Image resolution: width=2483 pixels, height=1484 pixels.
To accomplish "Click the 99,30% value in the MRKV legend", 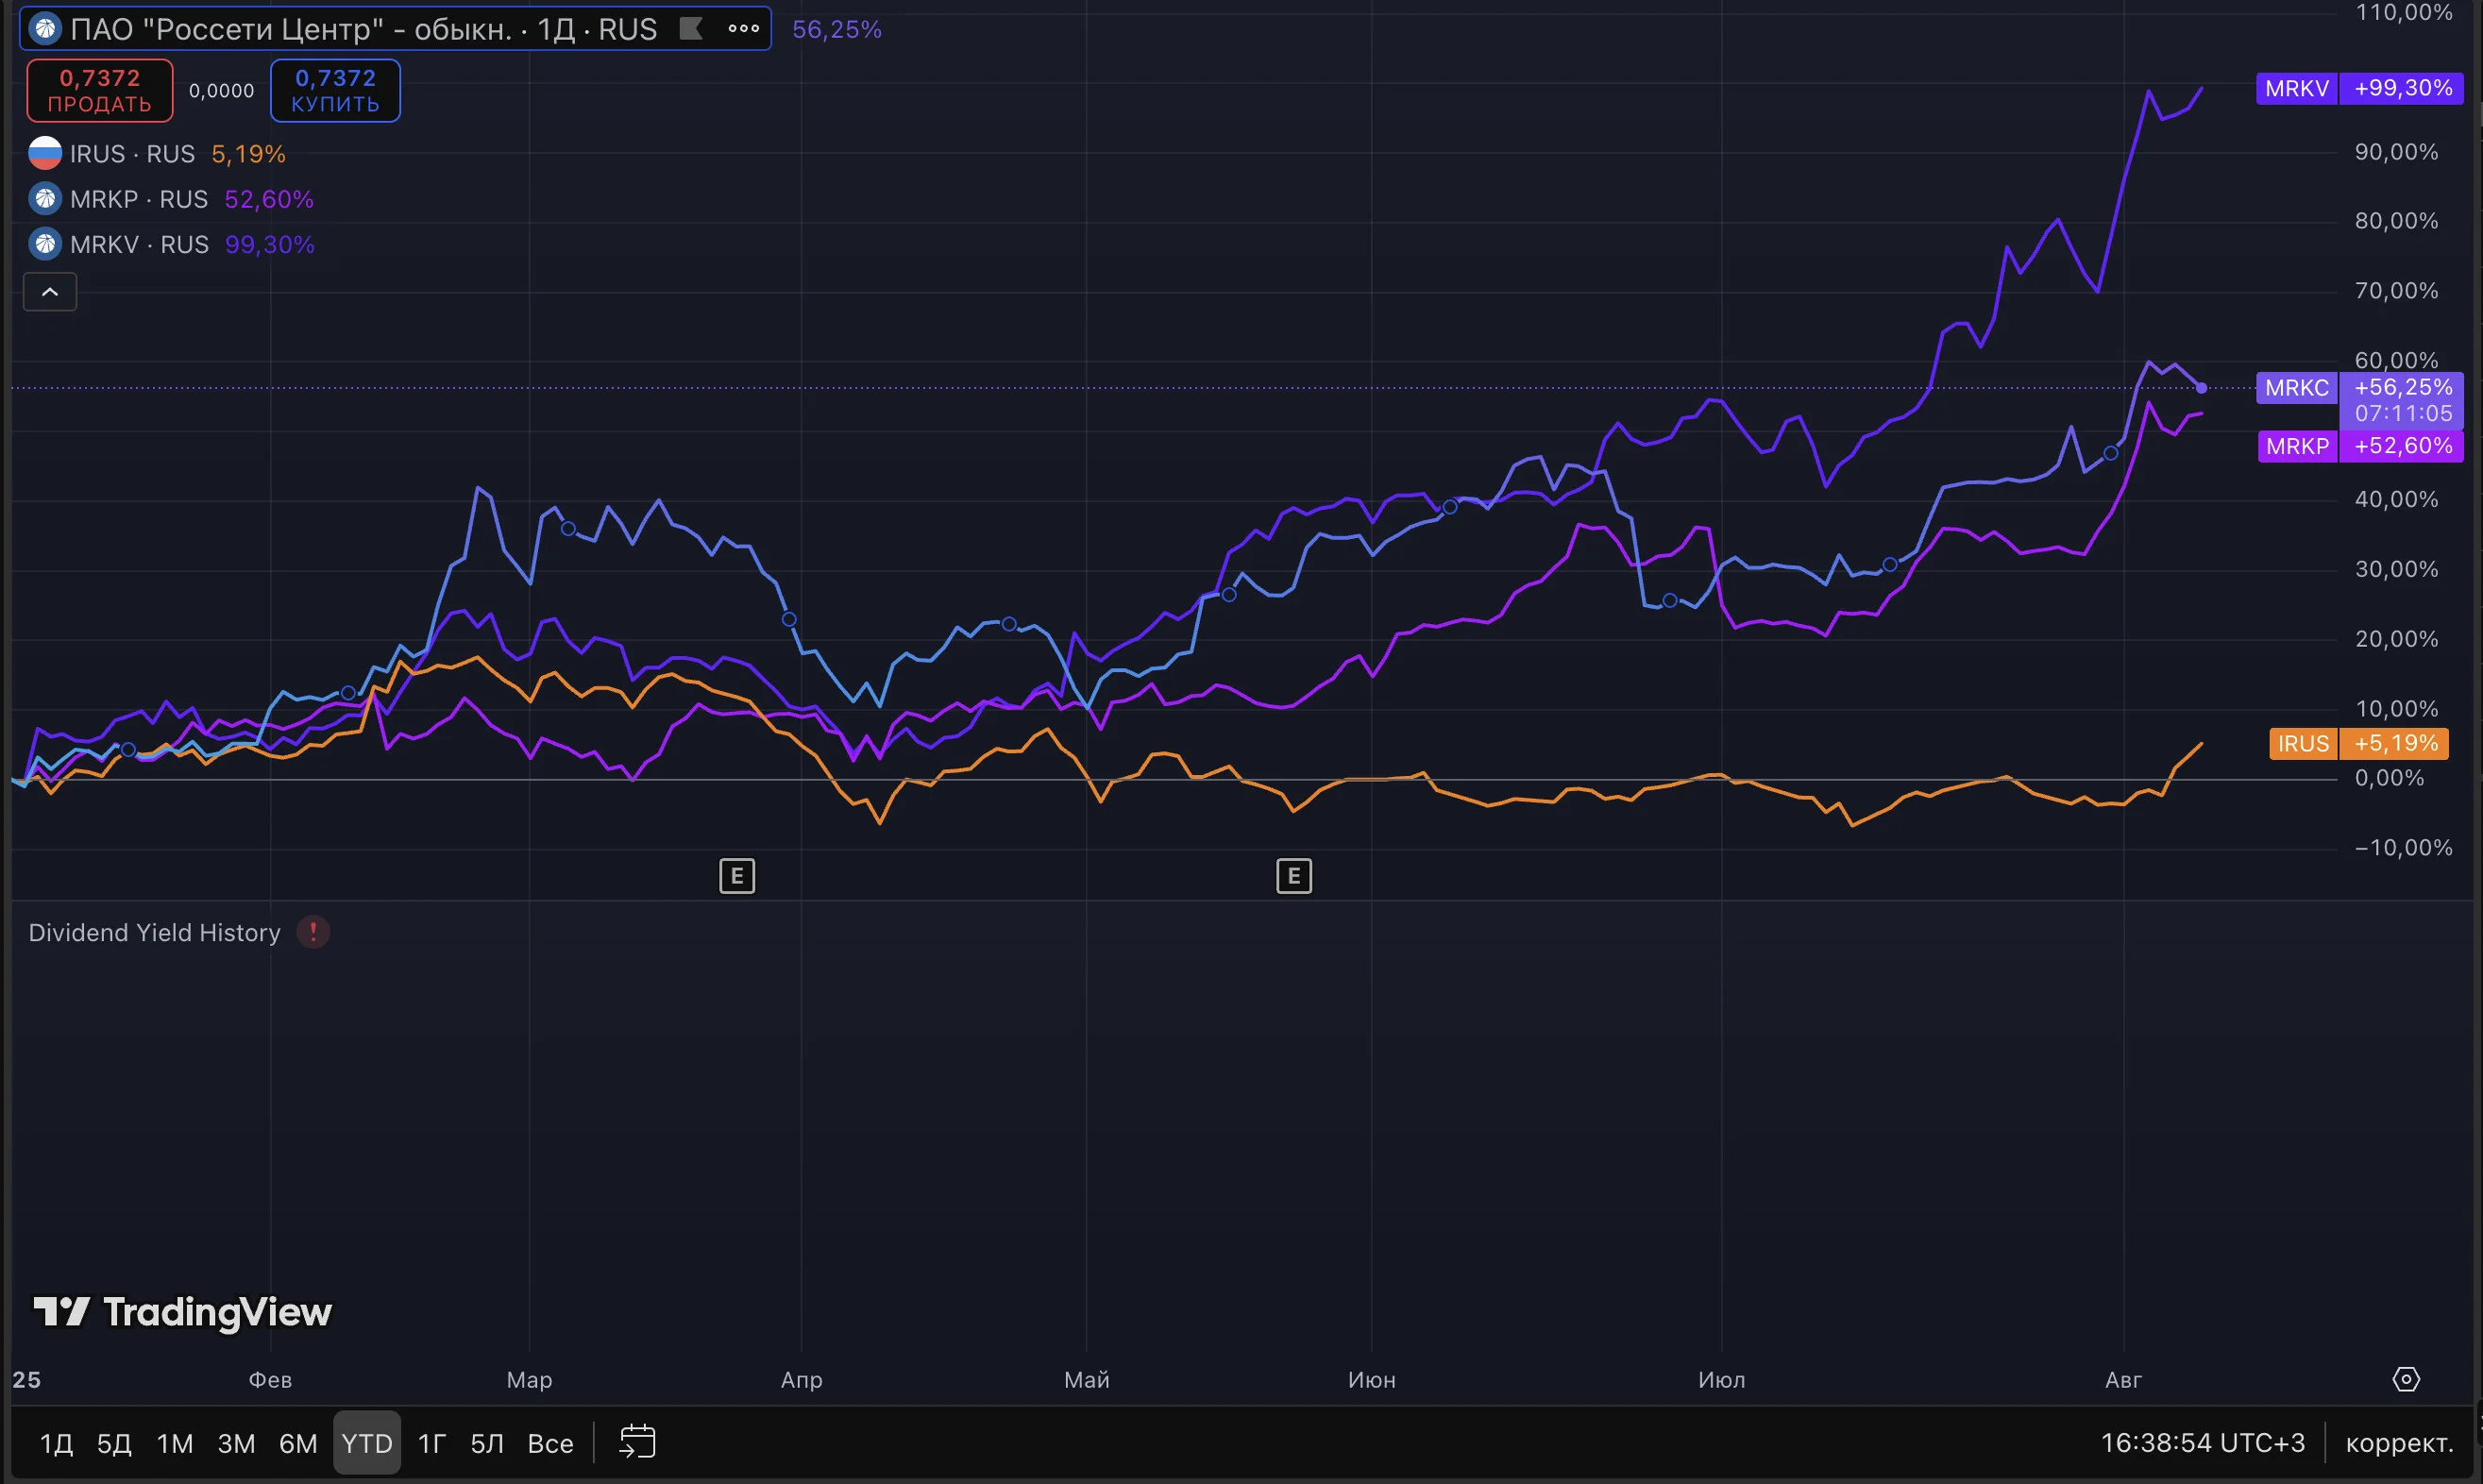I will pyautogui.click(x=270, y=244).
